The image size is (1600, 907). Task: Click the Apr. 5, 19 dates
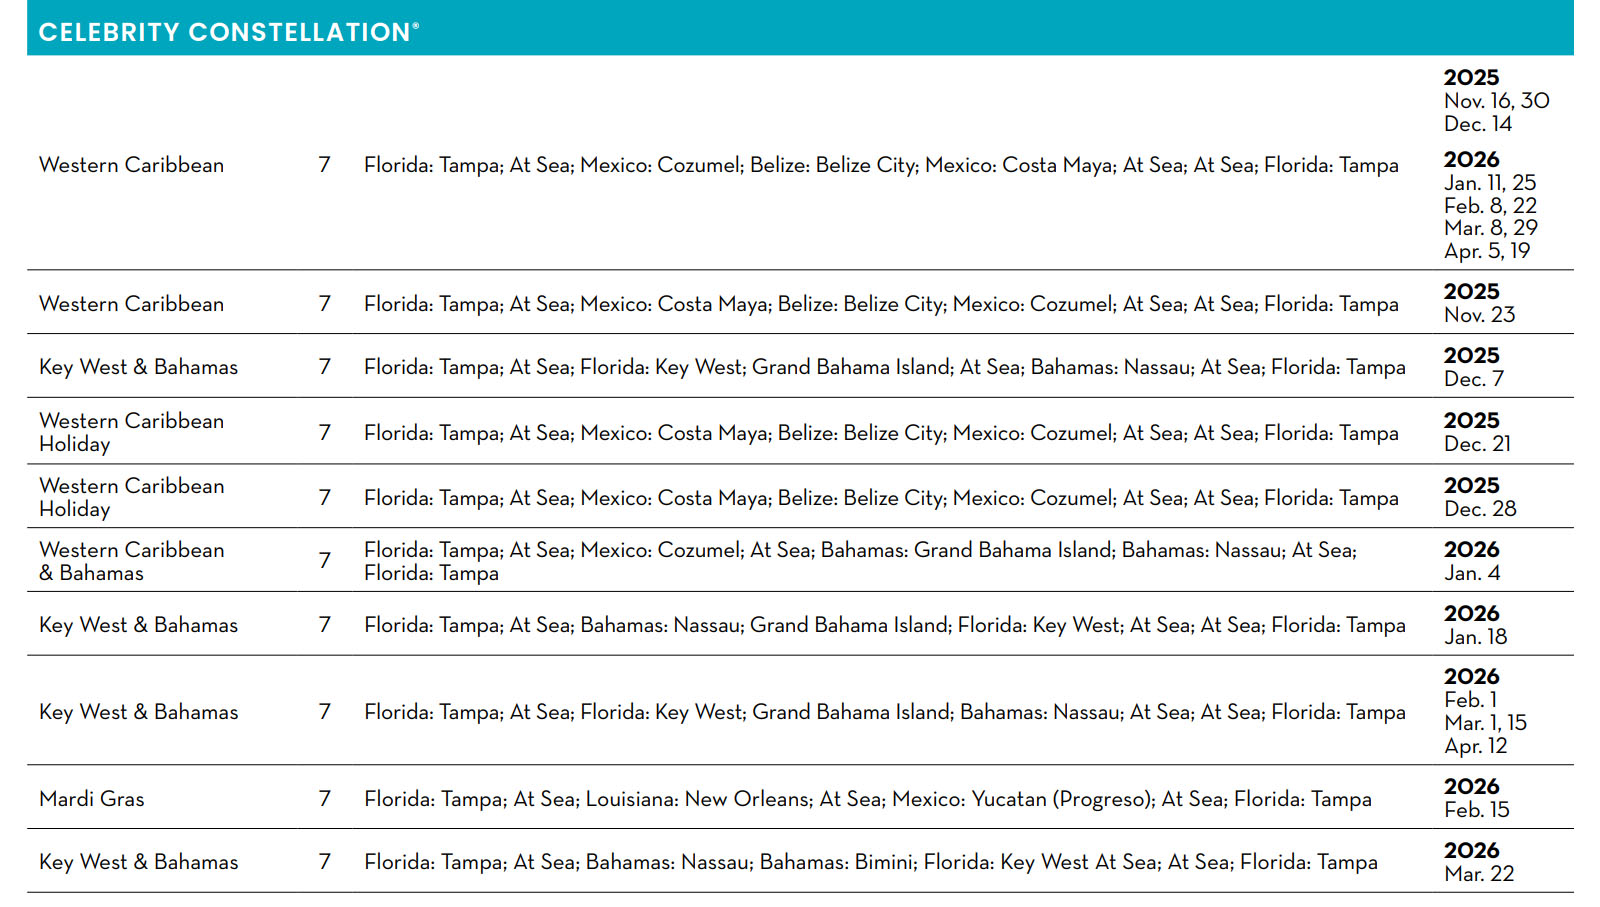pyautogui.click(x=1487, y=251)
